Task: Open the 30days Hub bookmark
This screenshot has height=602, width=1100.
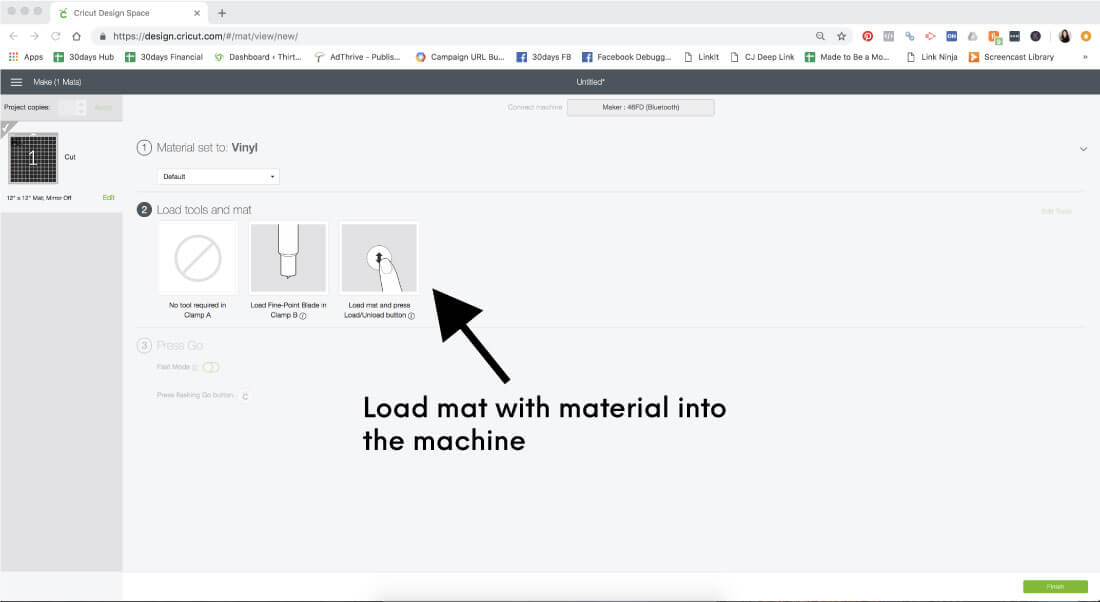Action: pos(83,57)
